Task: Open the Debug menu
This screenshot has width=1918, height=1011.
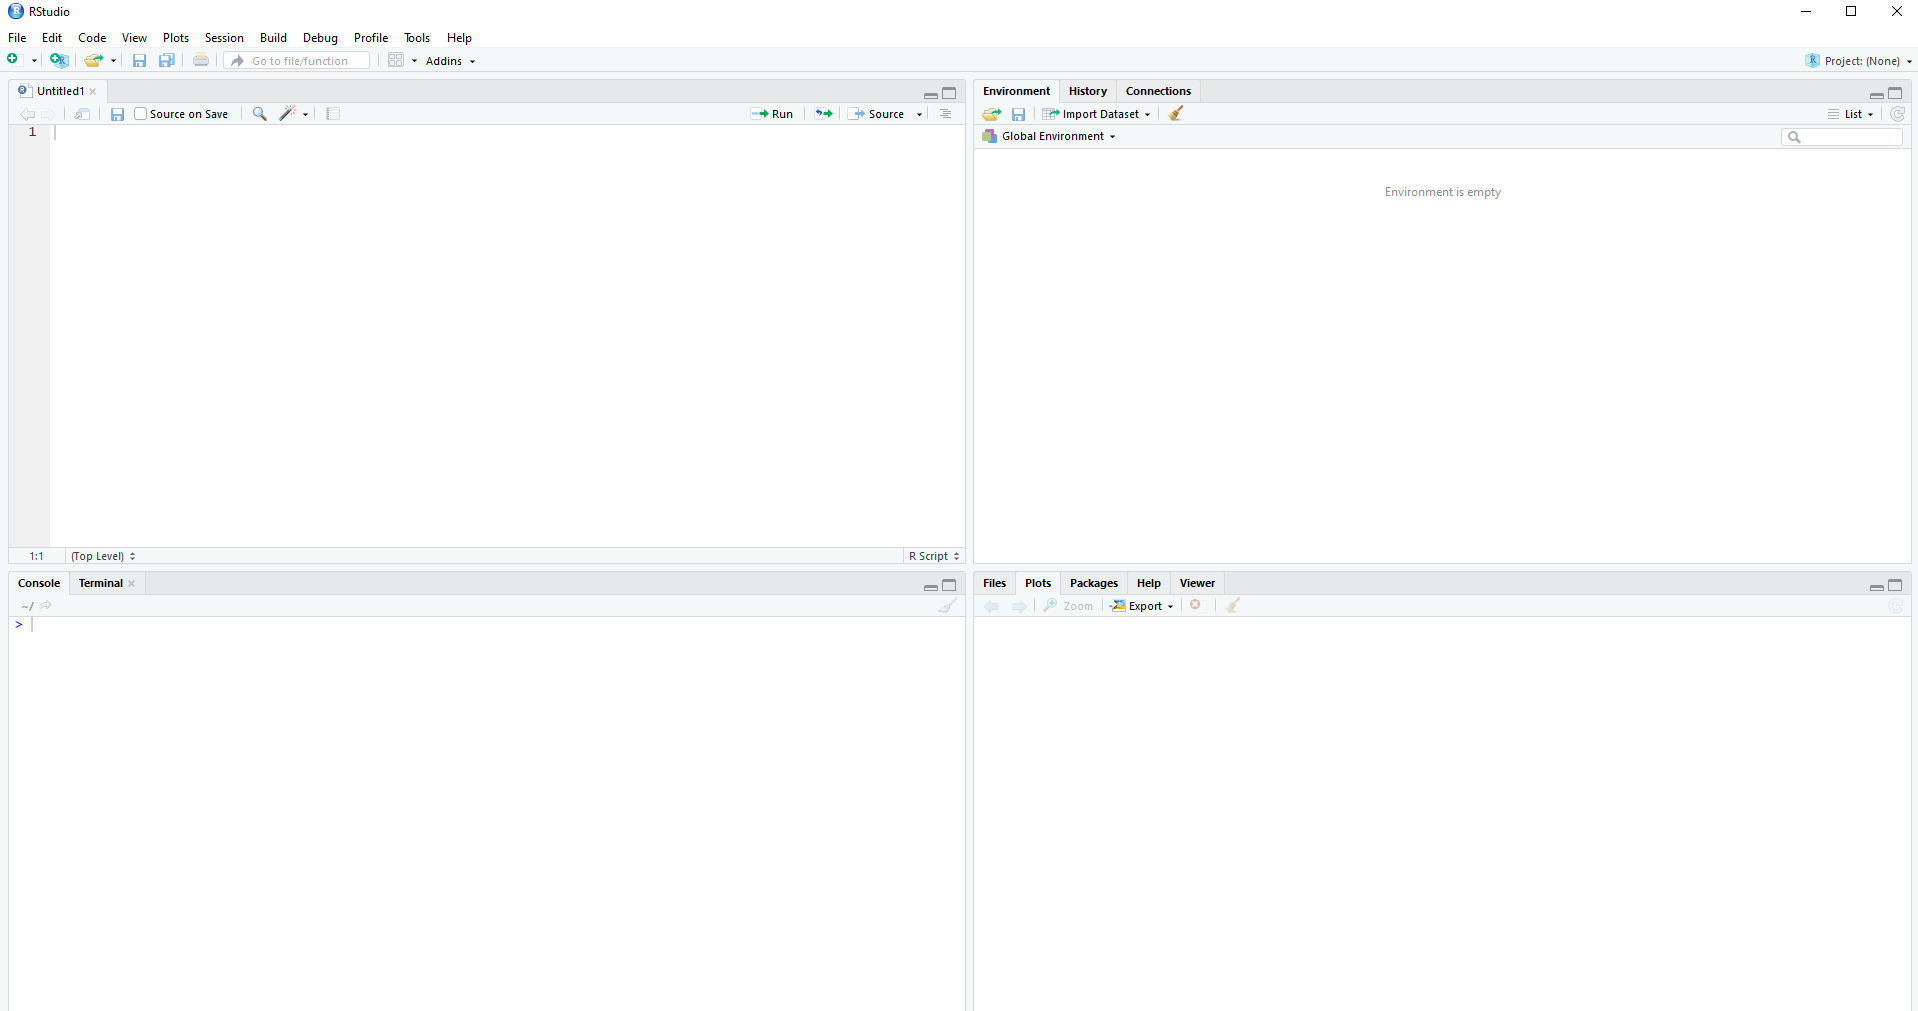Action: [320, 38]
